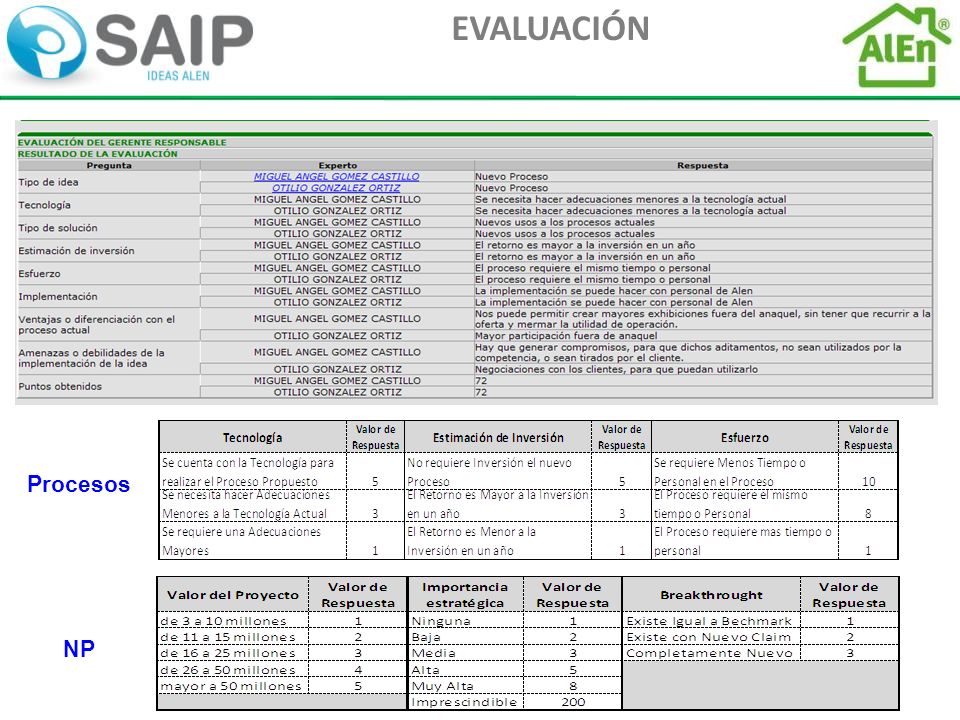
Task: Select 'Estimación de inversión' row label
Action: (x=76, y=250)
